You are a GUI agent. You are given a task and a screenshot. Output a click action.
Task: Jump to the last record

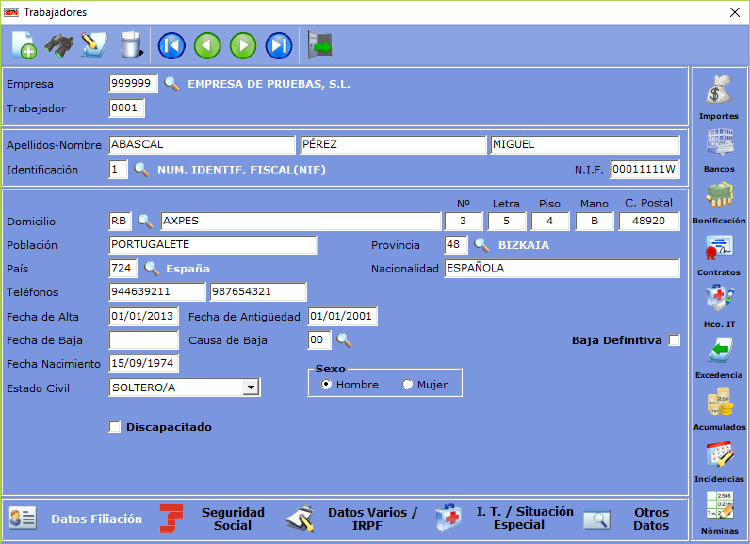279,46
